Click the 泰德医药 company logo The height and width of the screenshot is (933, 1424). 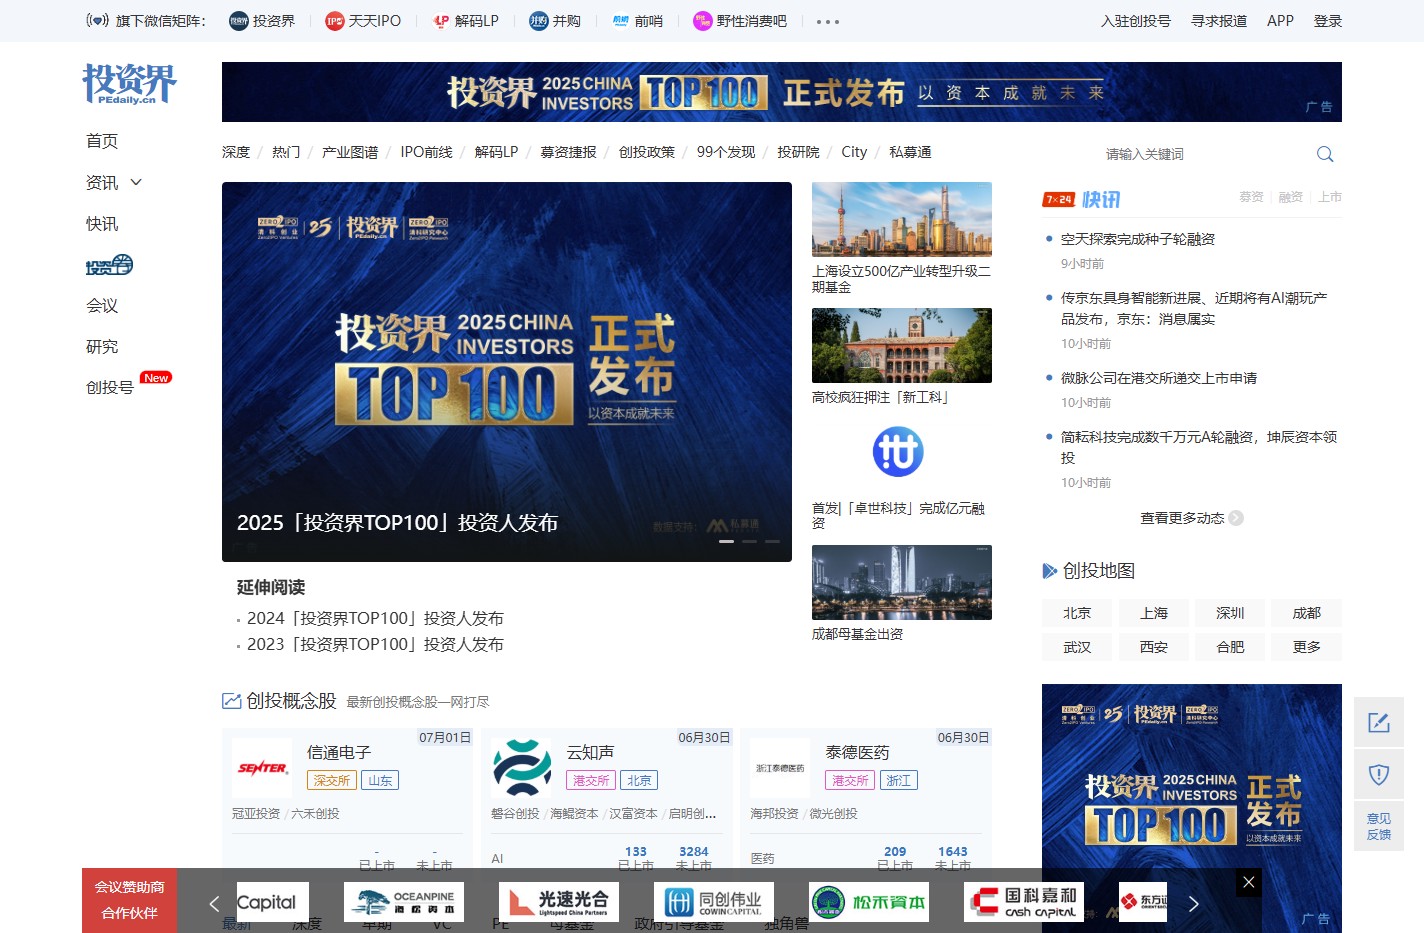(x=780, y=768)
